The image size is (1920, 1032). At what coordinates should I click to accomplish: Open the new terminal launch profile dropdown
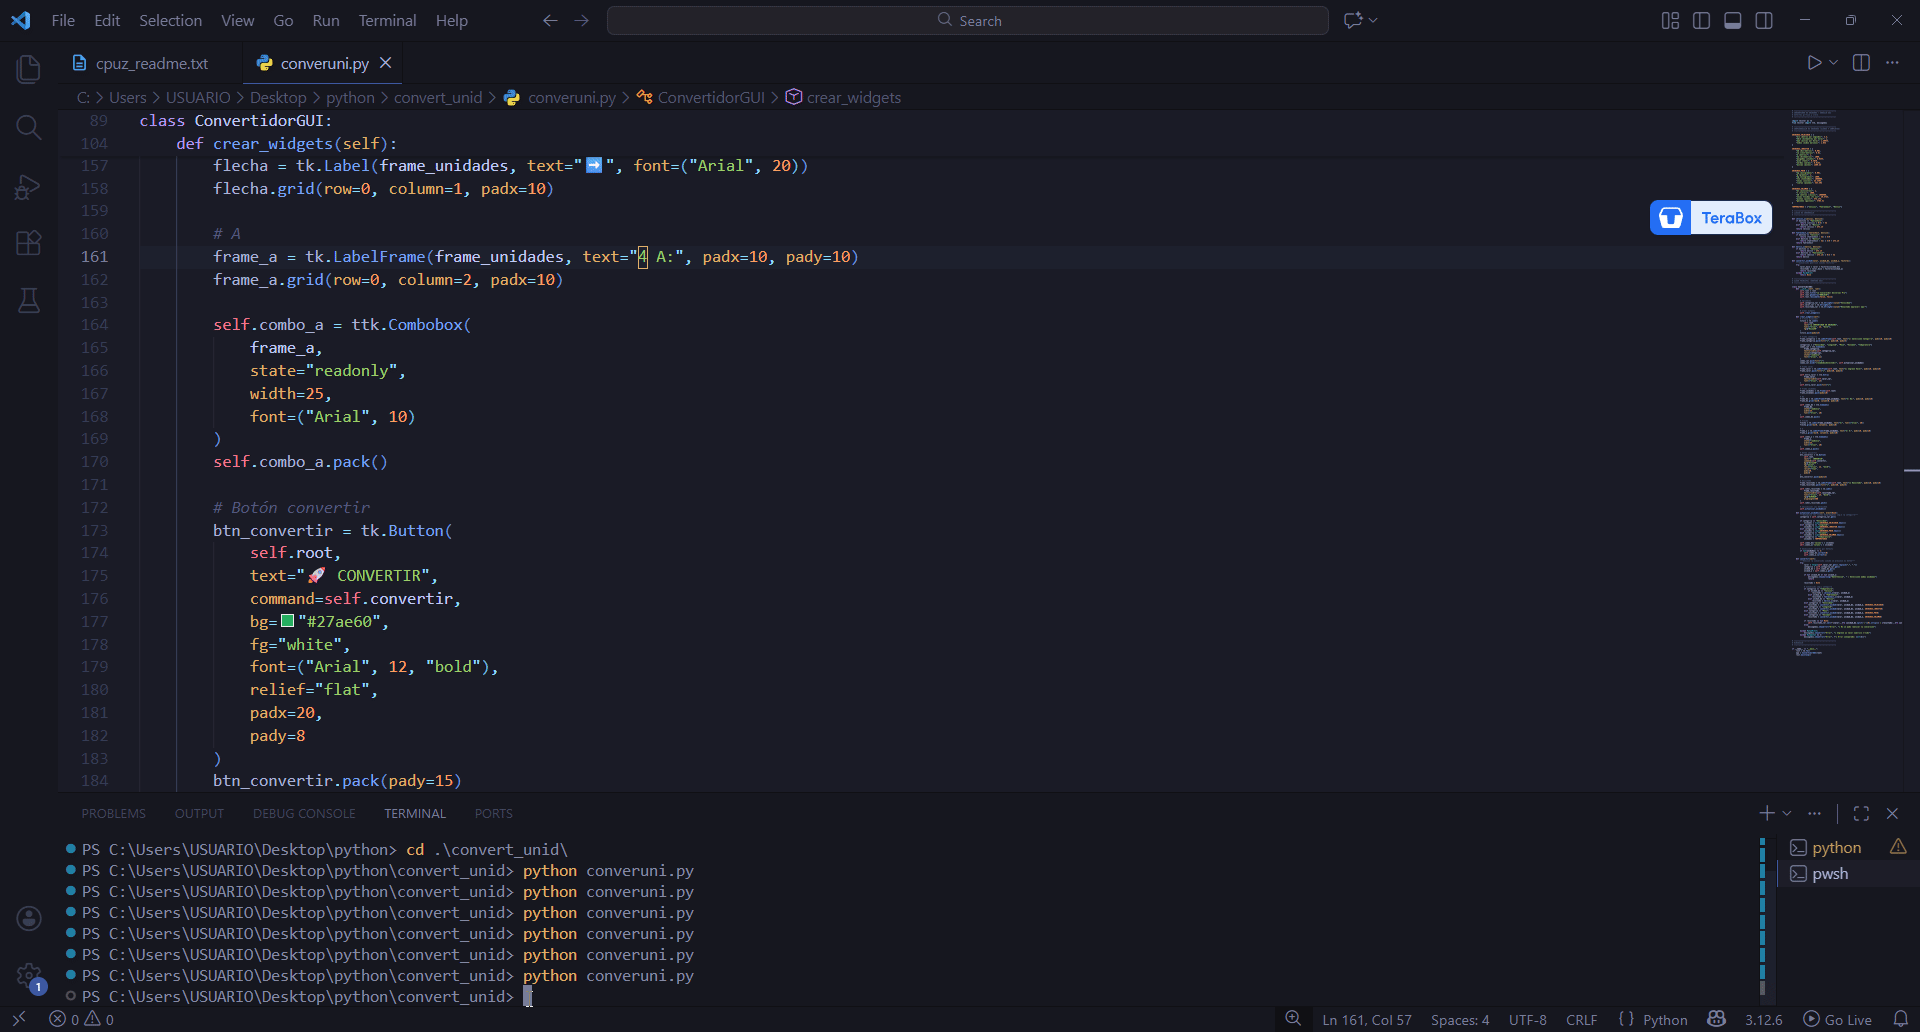coord(1788,814)
